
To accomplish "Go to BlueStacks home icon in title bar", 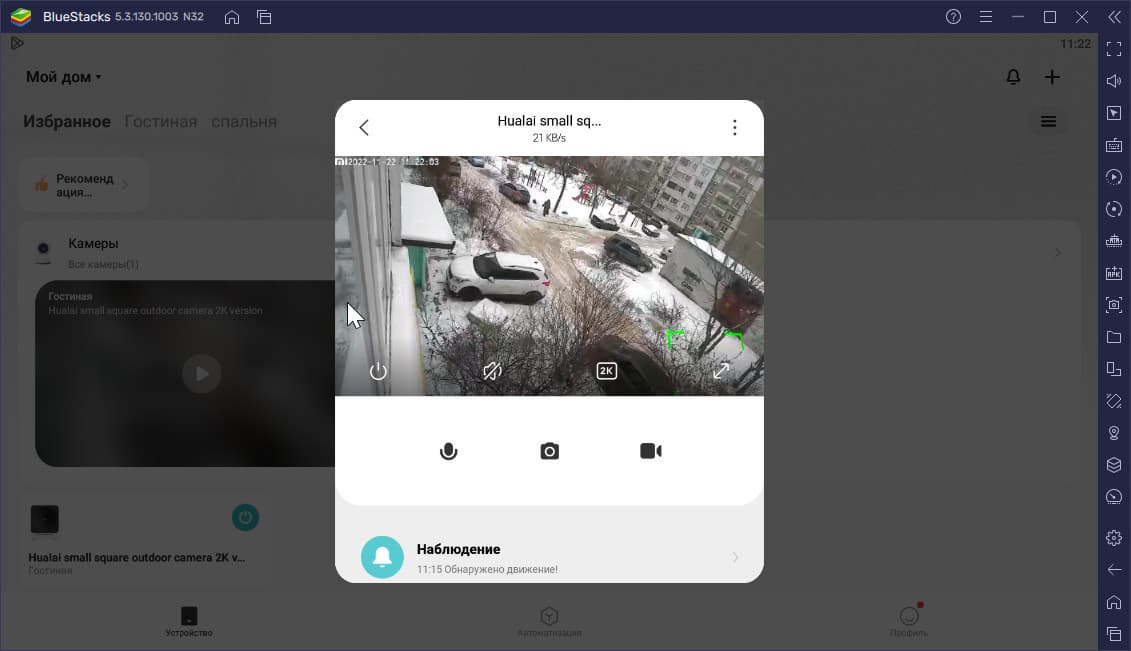I will (232, 17).
